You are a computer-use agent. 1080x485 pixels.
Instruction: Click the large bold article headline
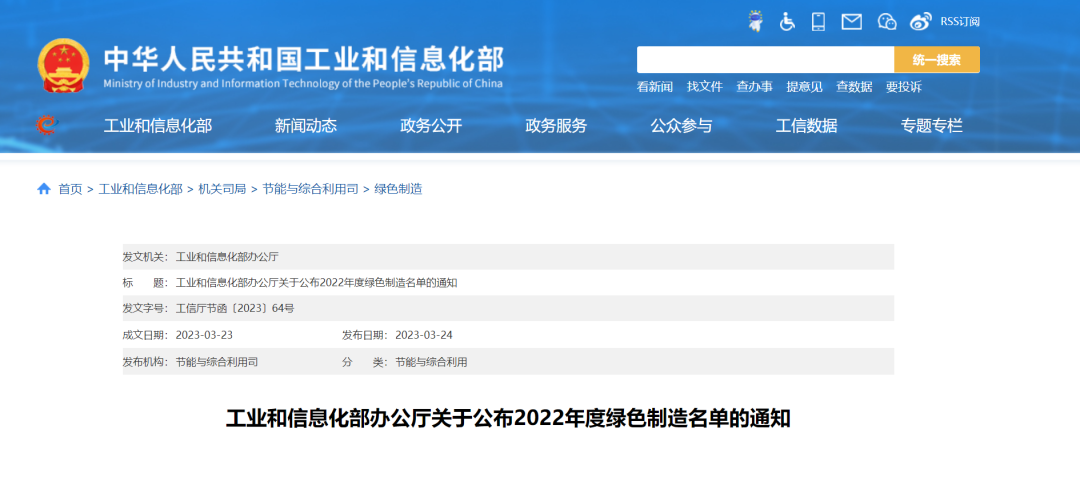pyautogui.click(x=508, y=418)
